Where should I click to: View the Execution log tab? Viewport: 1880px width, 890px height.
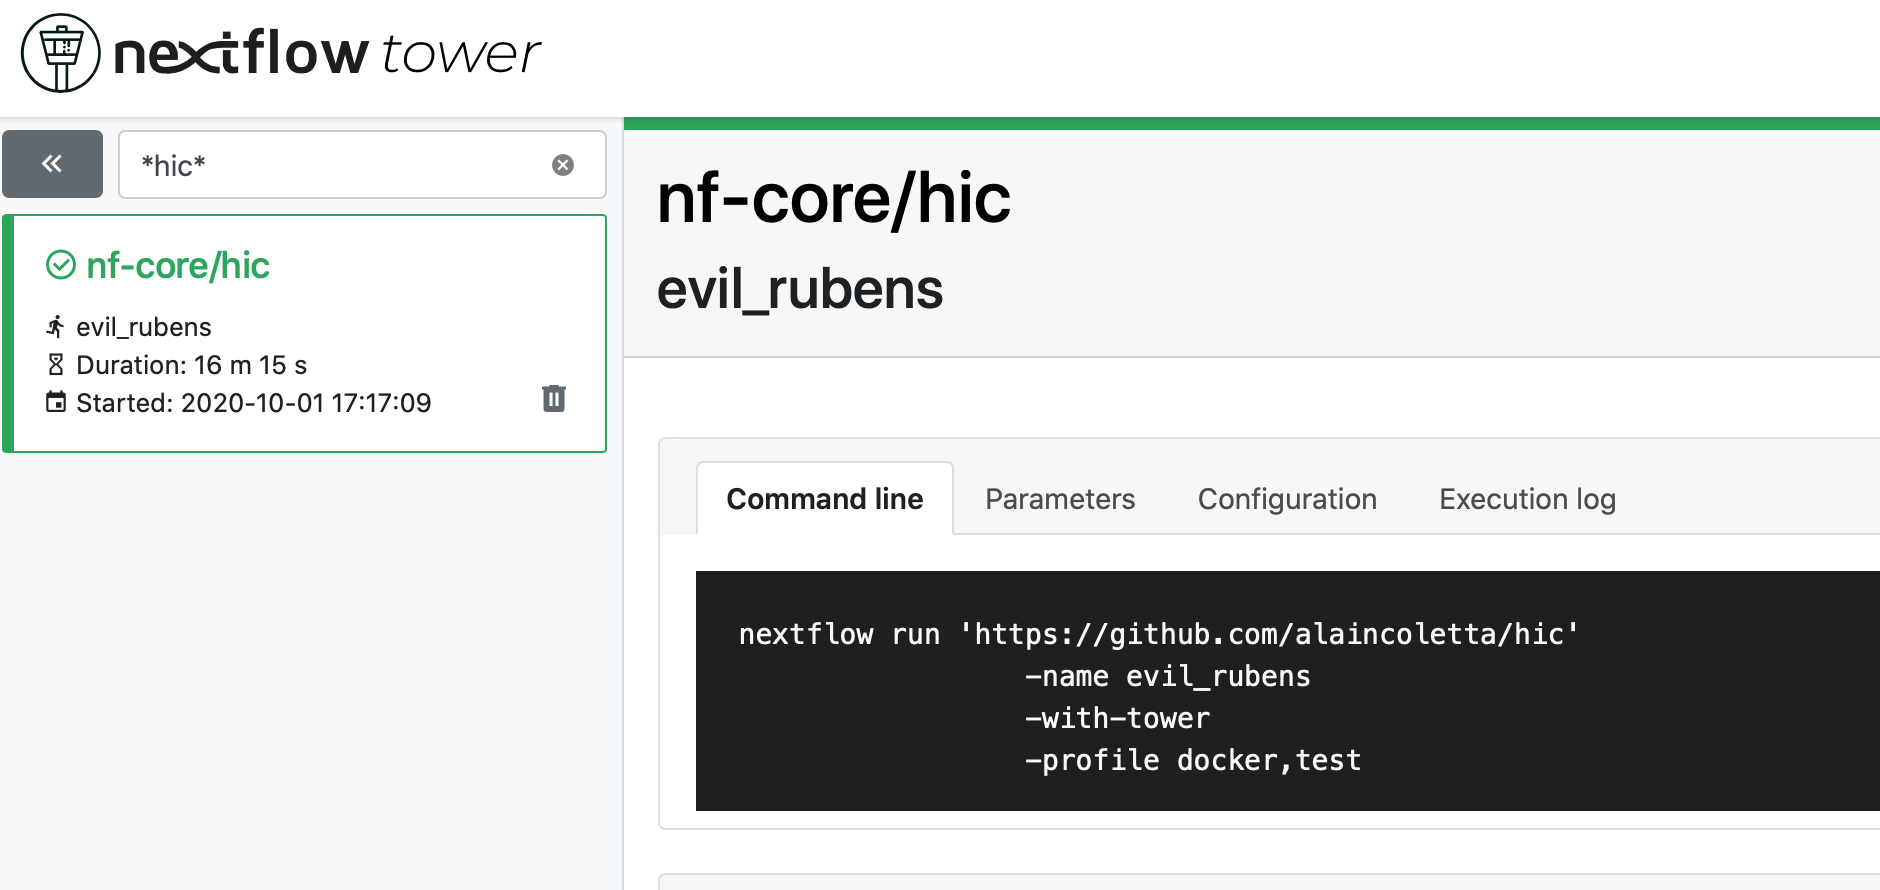tap(1527, 499)
